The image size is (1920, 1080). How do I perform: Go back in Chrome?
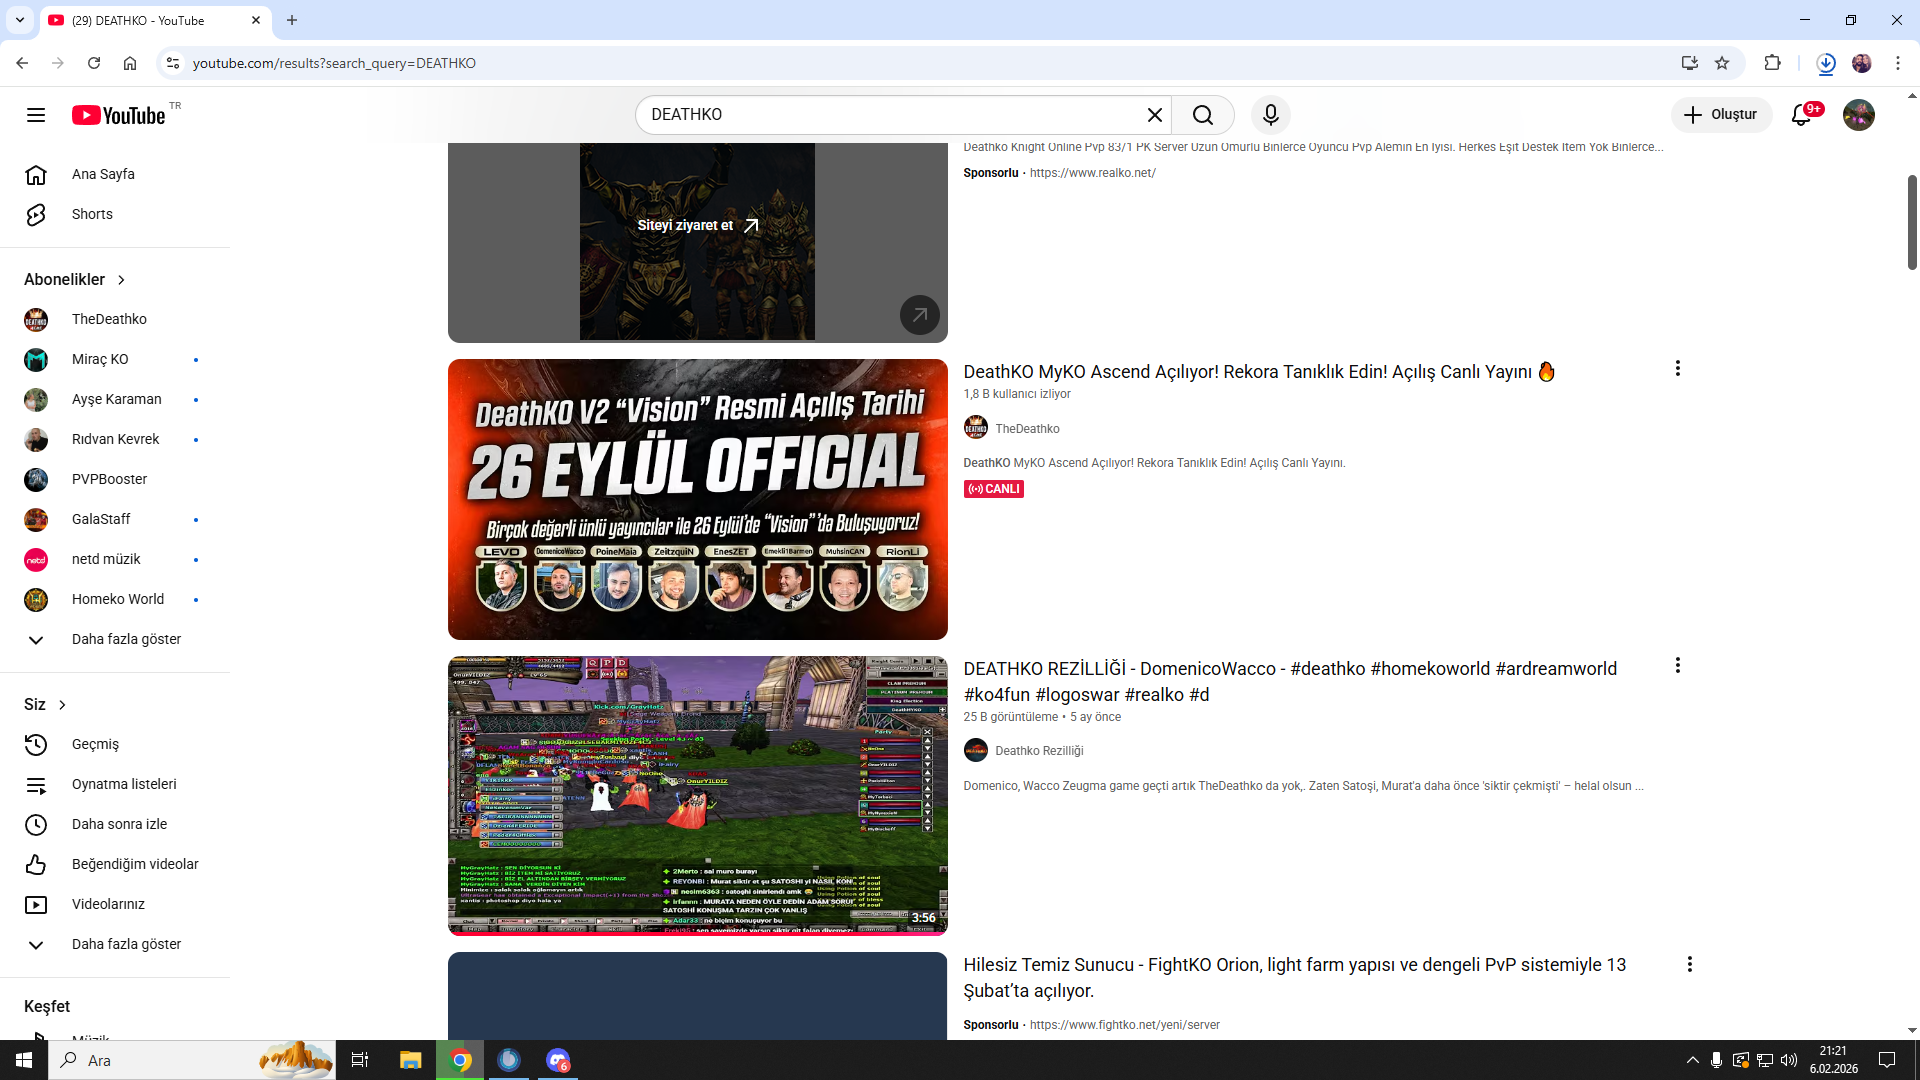click(x=22, y=63)
